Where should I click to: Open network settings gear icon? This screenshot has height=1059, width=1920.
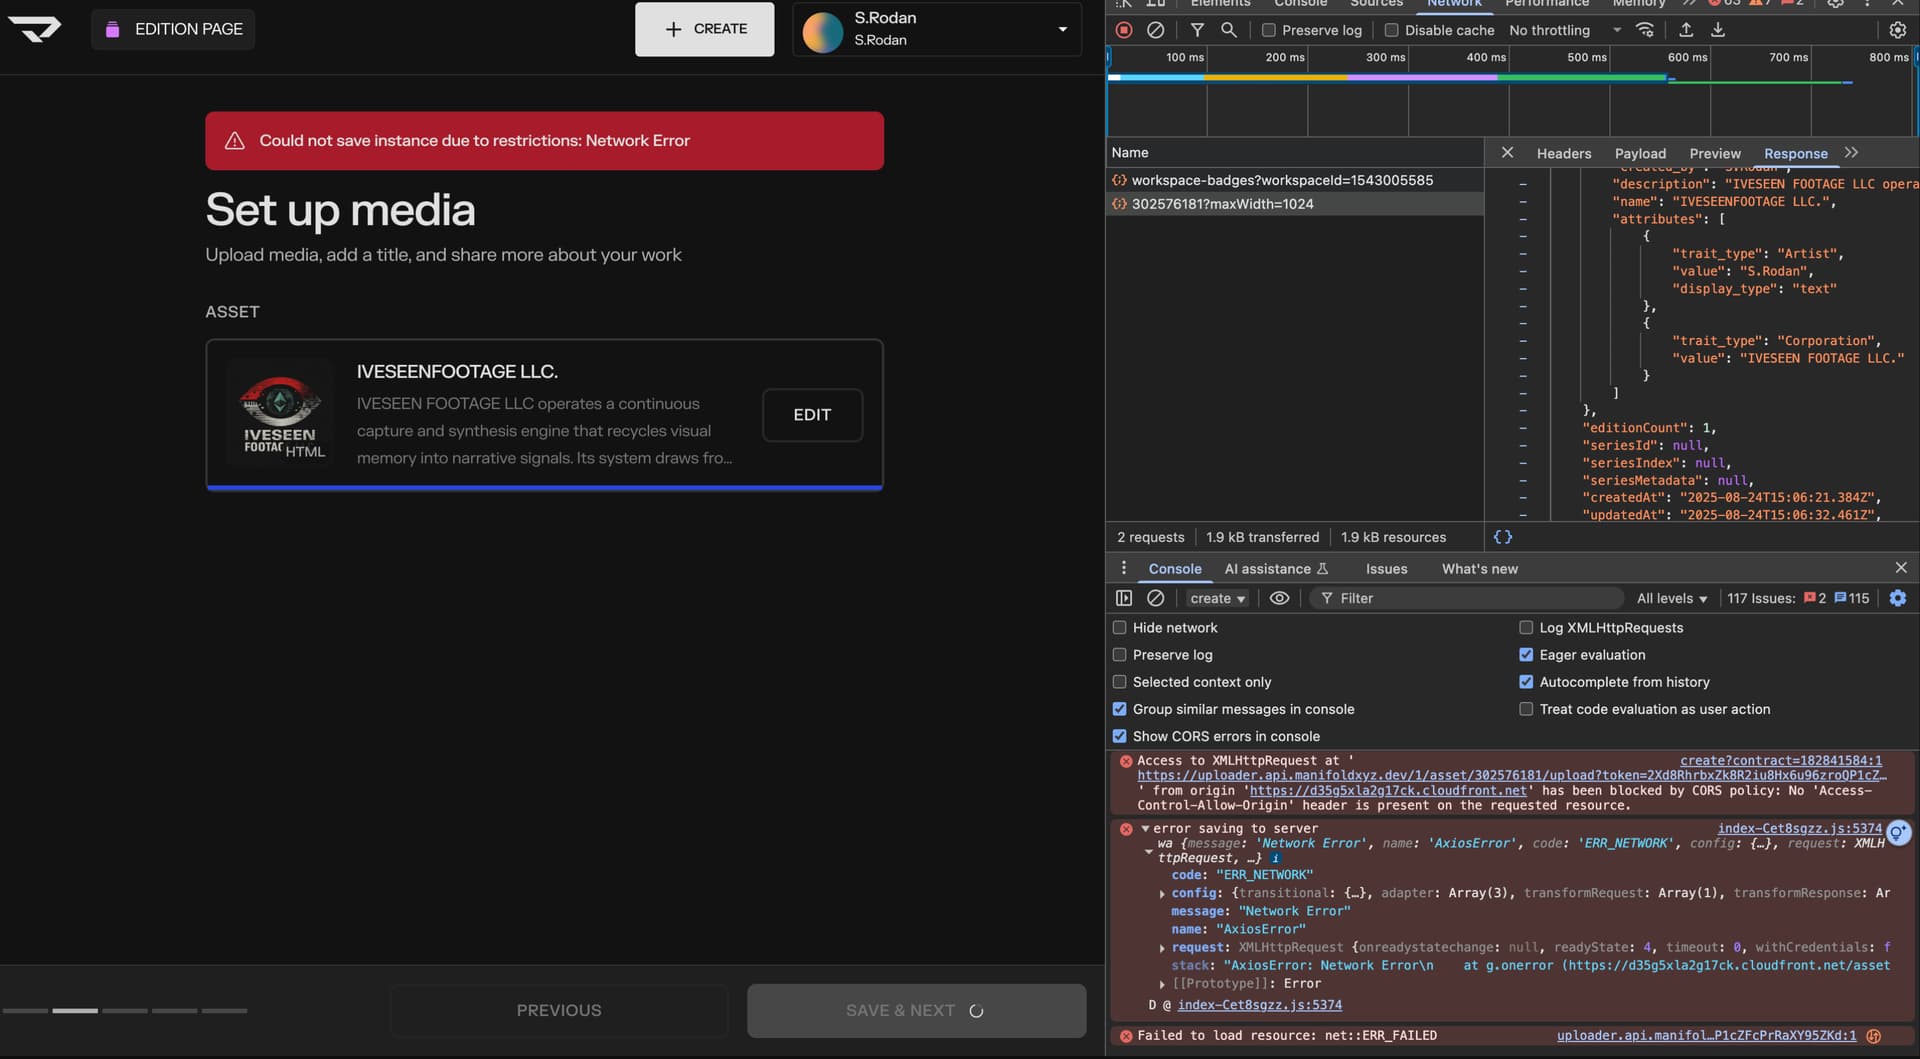click(x=1897, y=30)
